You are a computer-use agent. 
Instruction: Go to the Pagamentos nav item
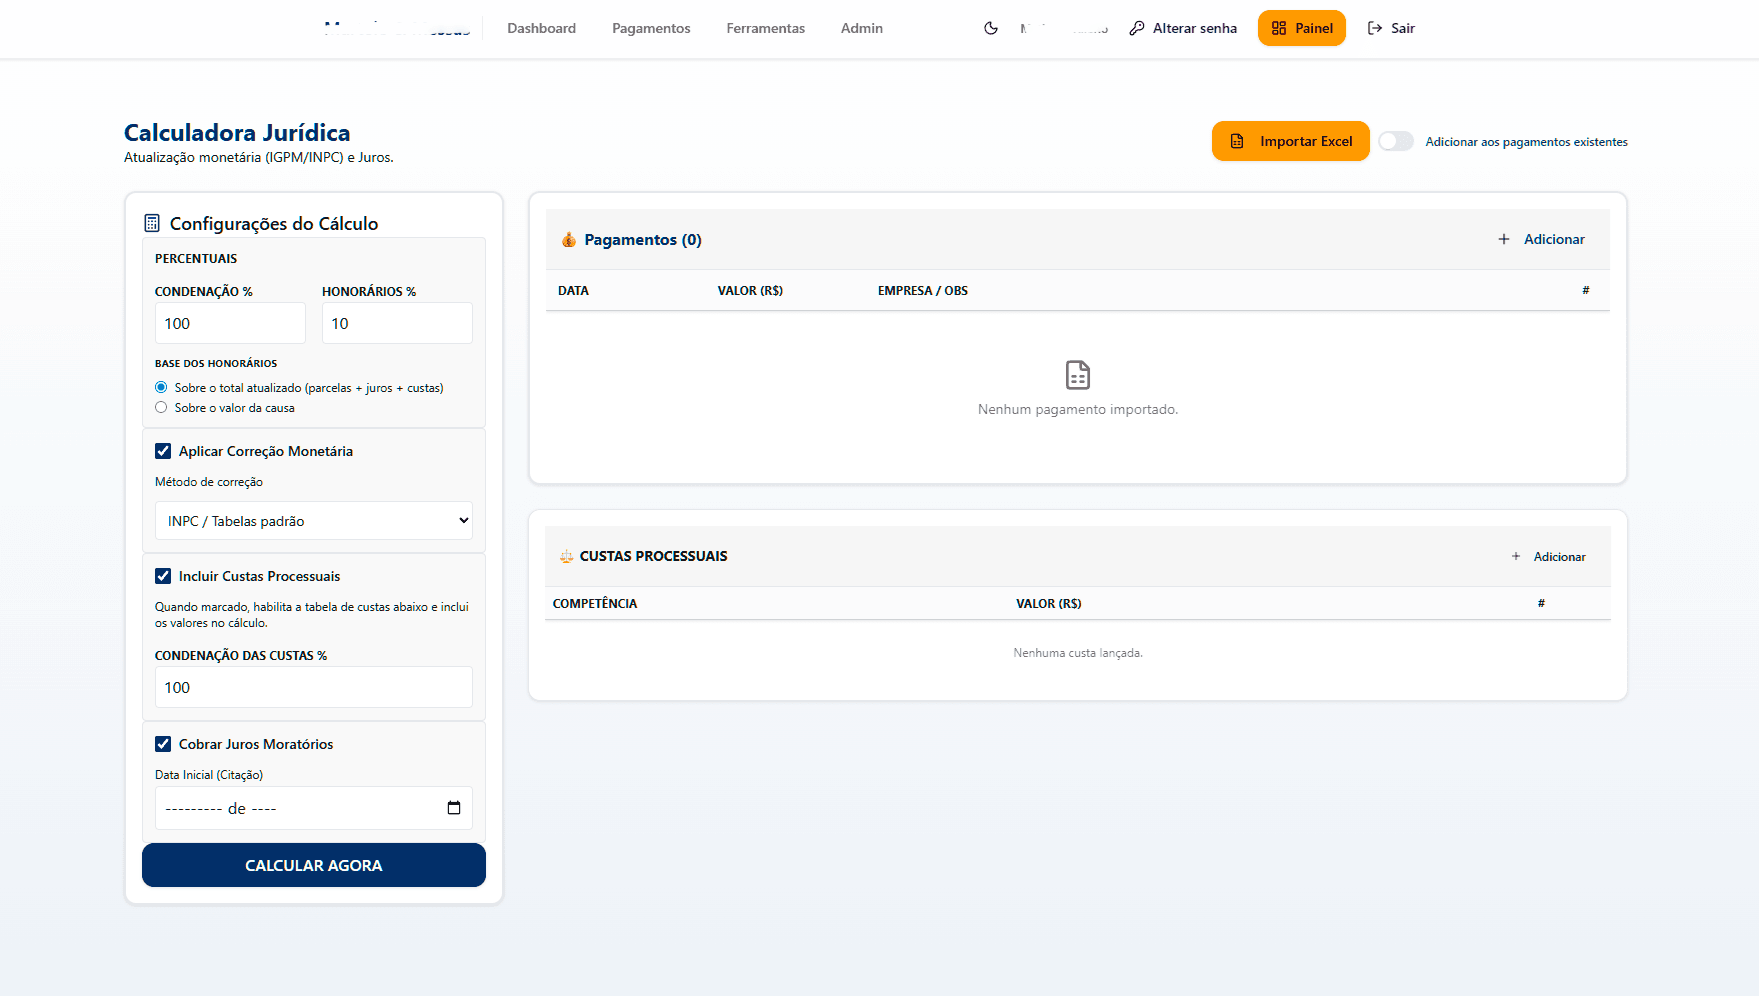click(x=651, y=28)
